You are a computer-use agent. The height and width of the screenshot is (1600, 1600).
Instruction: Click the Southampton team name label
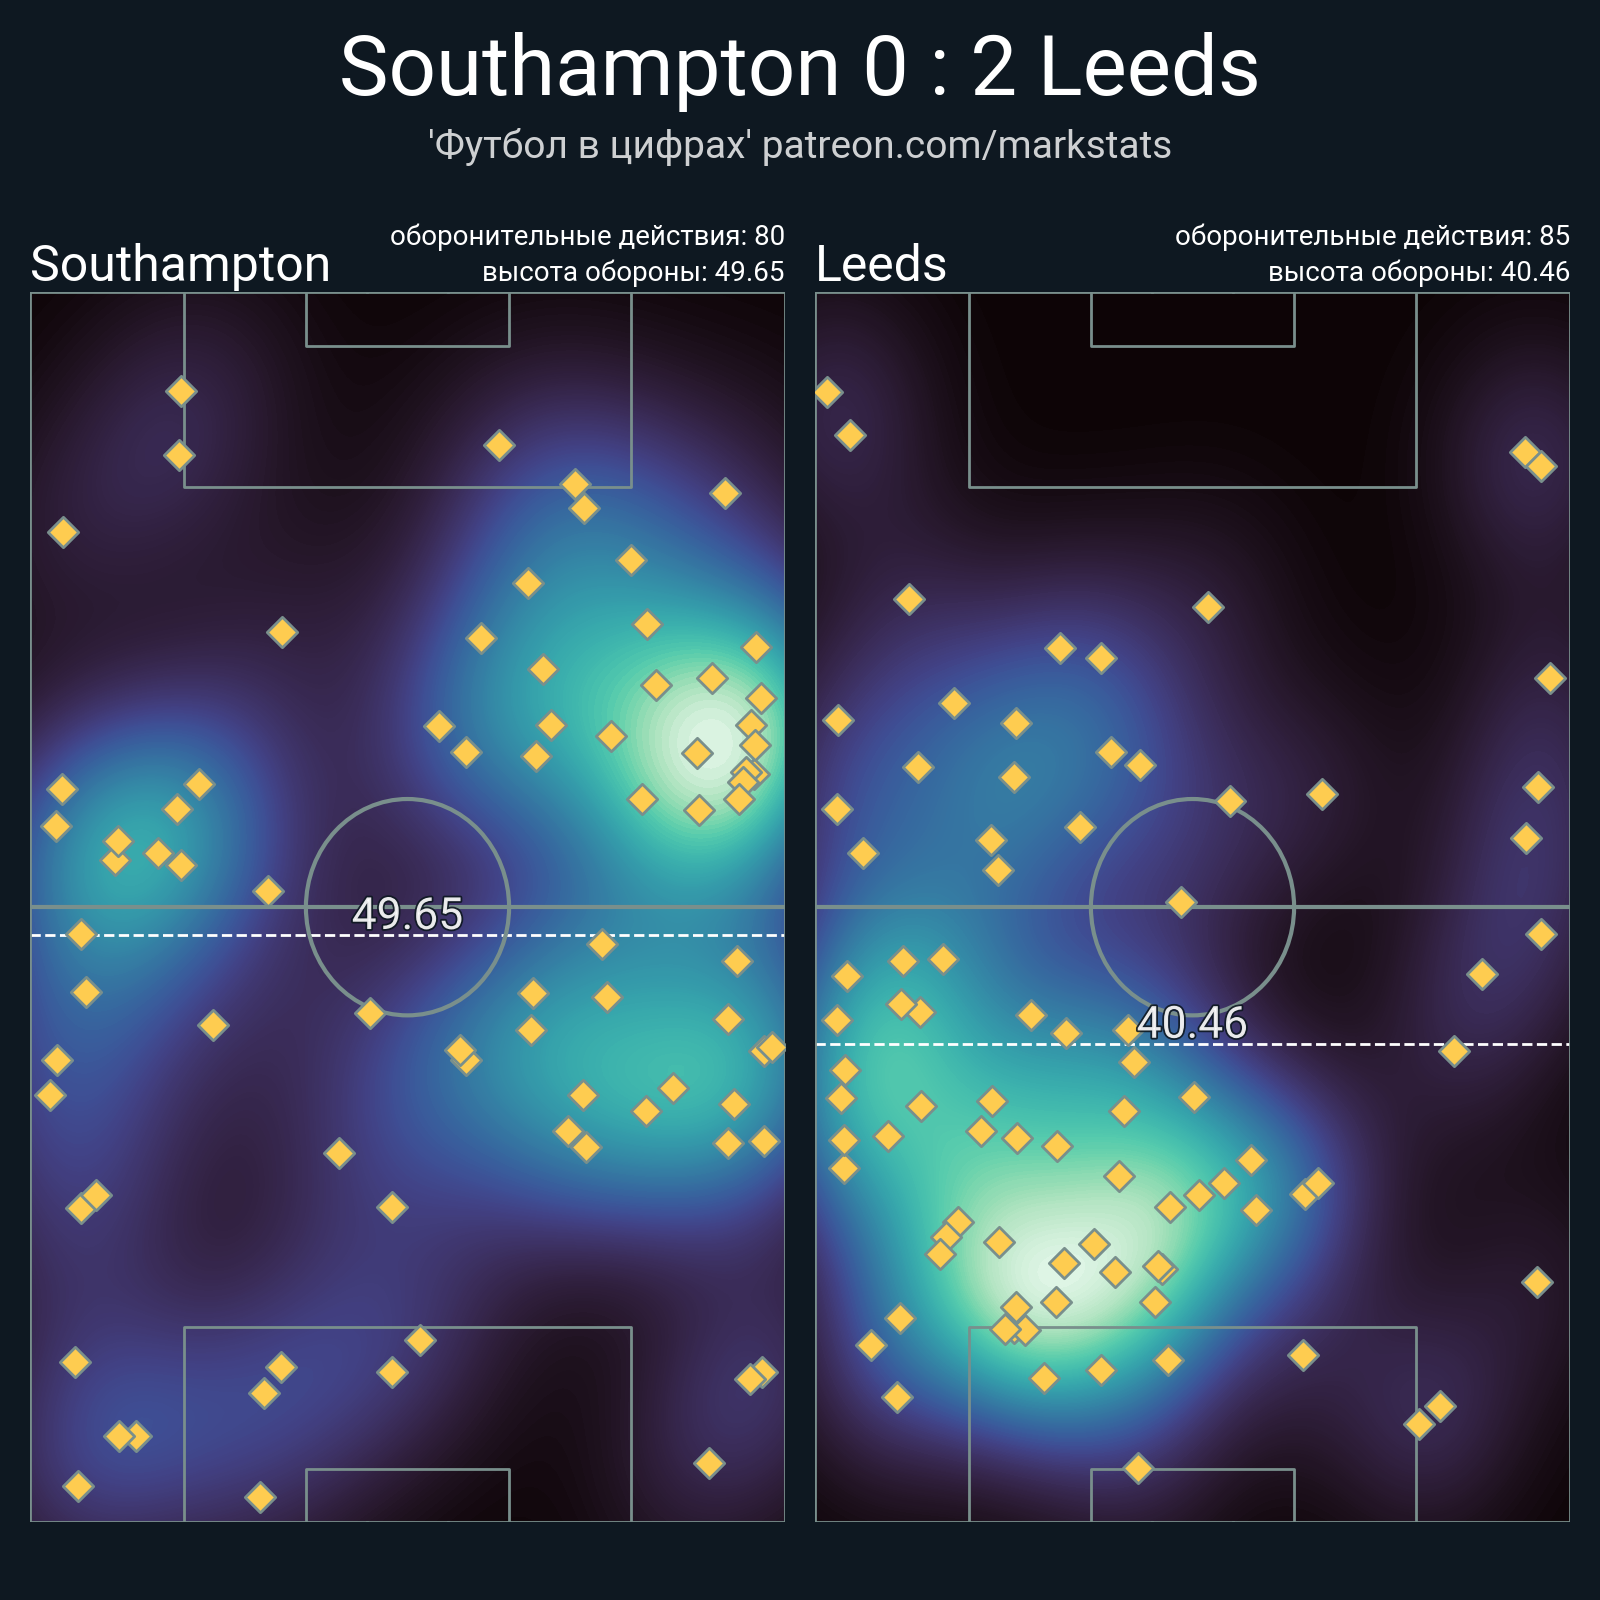pyautogui.click(x=180, y=264)
